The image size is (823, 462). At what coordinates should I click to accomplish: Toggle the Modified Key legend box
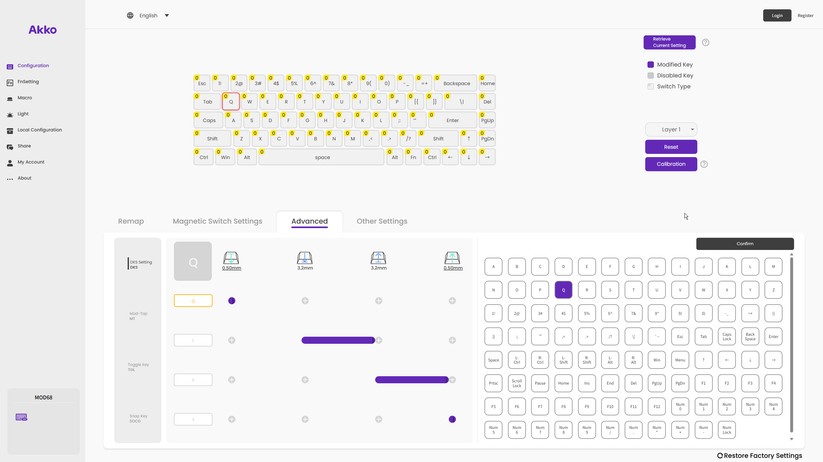pos(651,65)
